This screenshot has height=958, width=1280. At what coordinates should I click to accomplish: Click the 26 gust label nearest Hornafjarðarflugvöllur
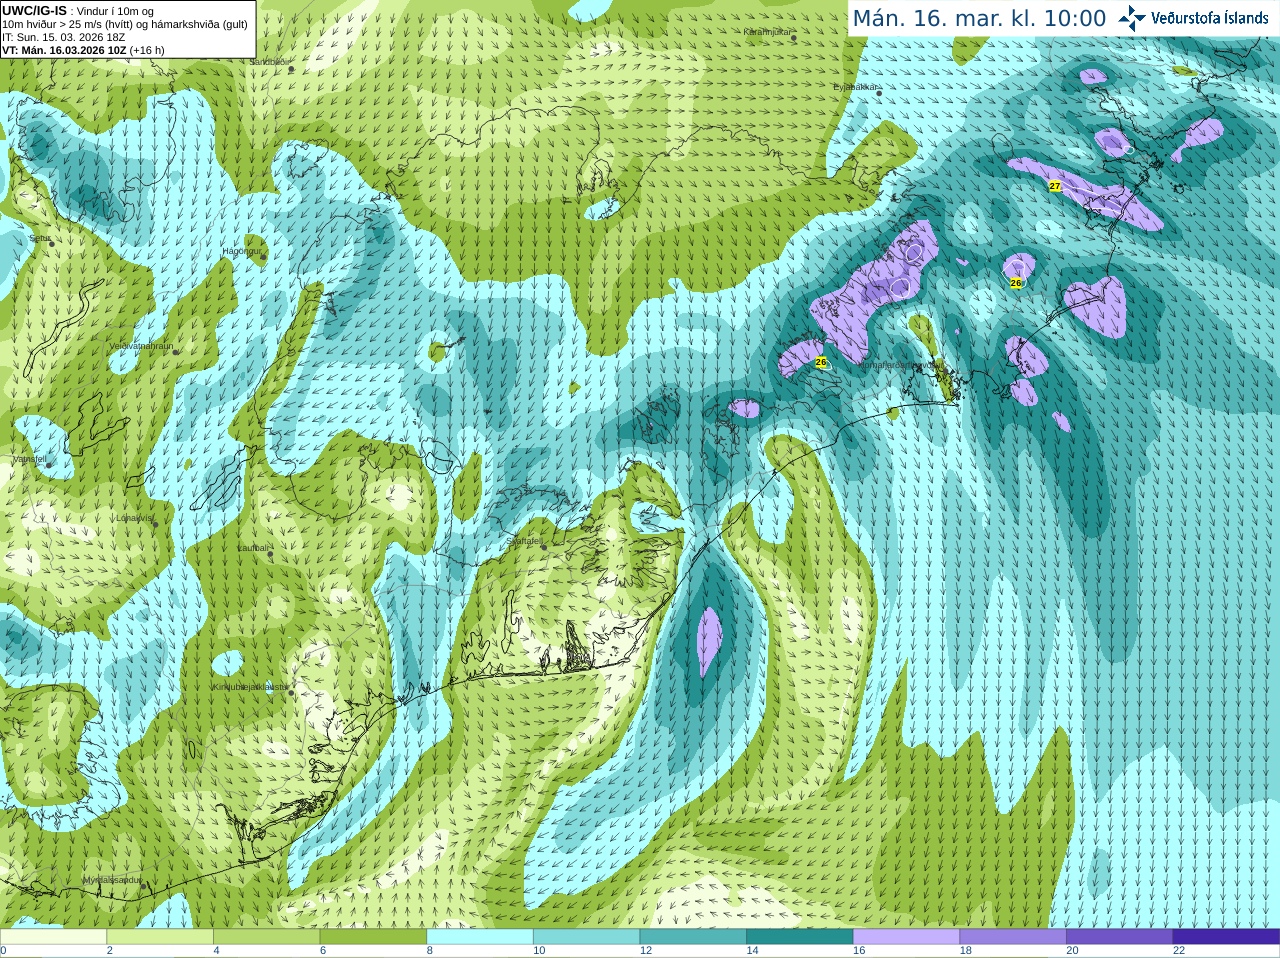click(x=821, y=362)
